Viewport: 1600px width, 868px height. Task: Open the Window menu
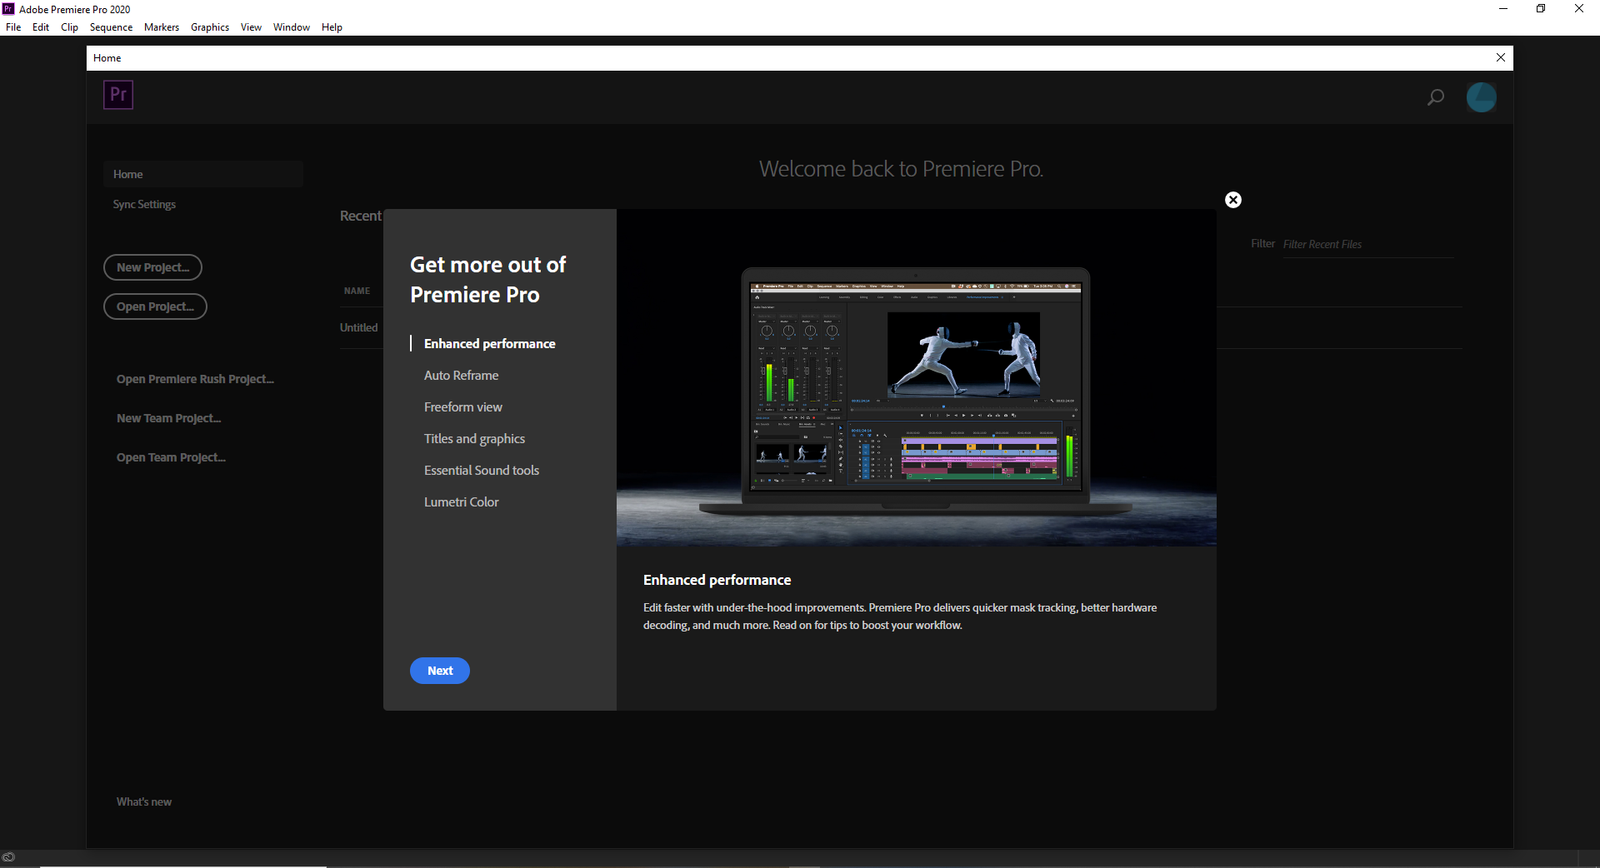point(291,27)
